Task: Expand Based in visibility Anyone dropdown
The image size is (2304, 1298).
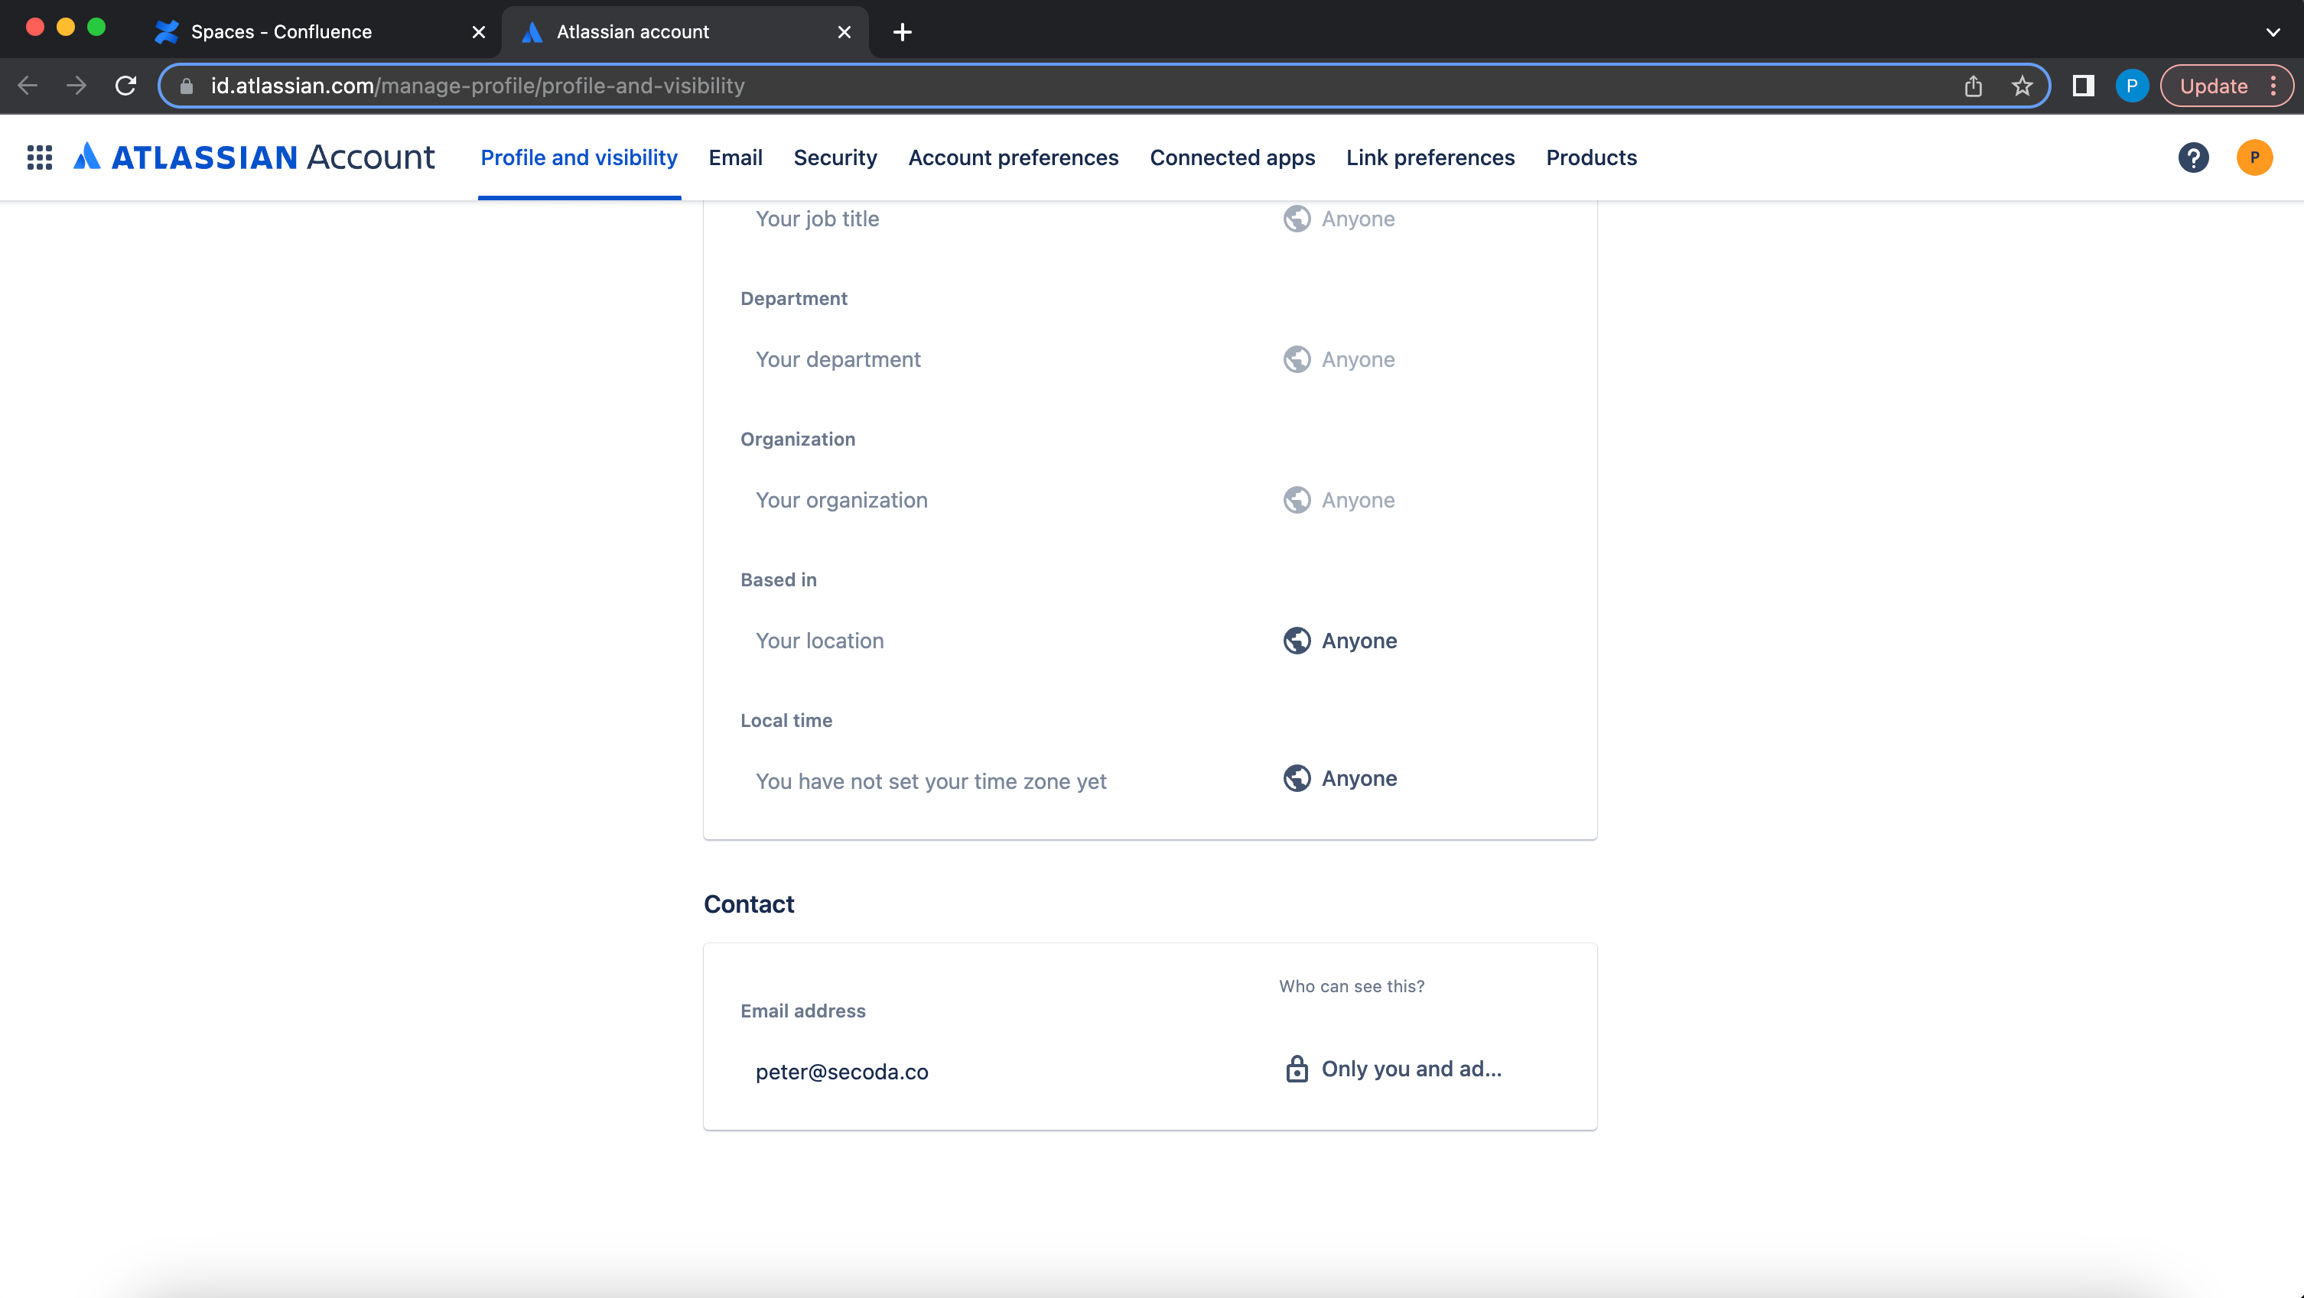Action: [1340, 640]
